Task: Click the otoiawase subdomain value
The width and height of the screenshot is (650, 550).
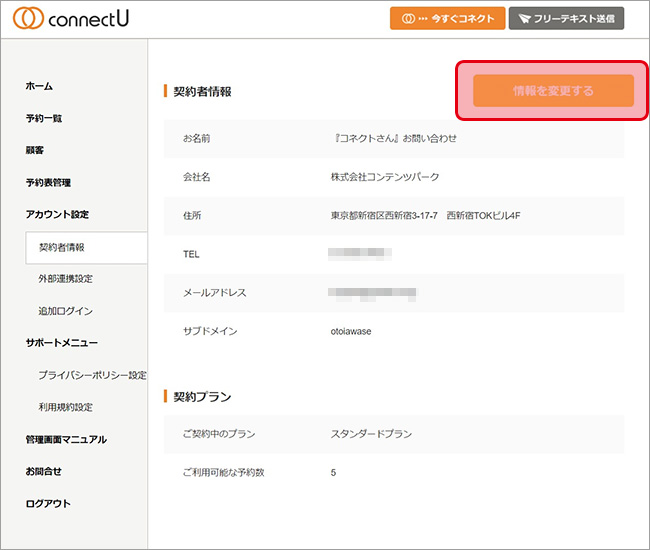Action: point(351,331)
